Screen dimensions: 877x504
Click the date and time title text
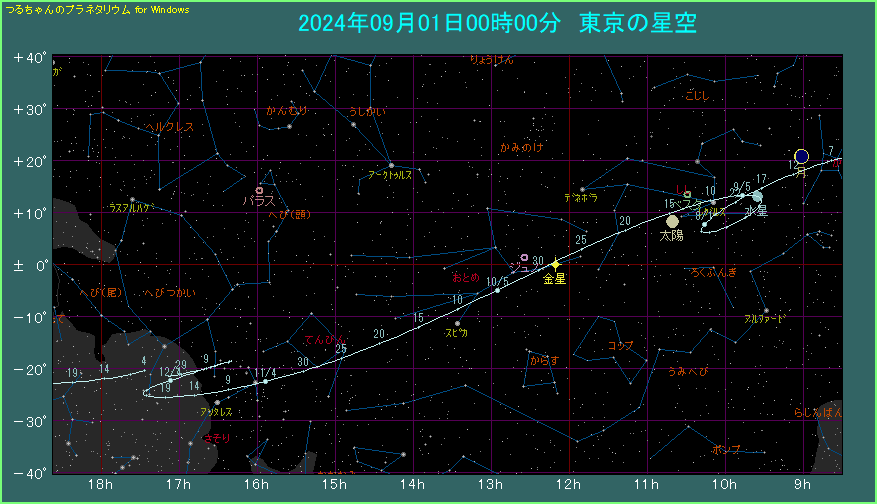[497, 23]
